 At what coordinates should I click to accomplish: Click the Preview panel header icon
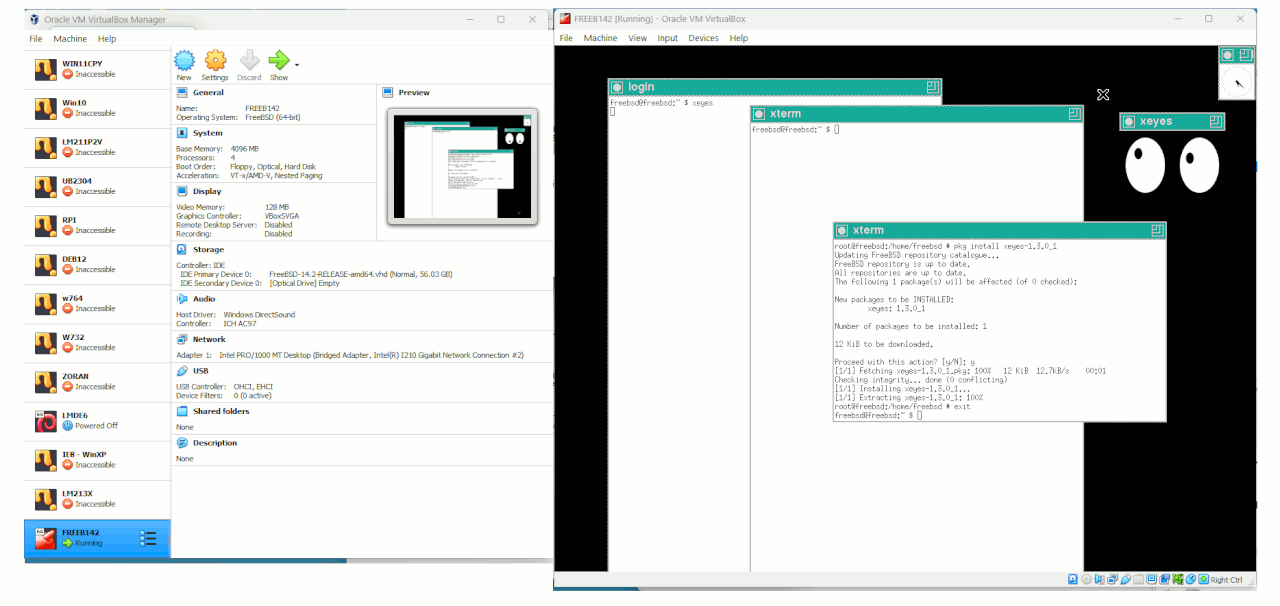click(388, 92)
